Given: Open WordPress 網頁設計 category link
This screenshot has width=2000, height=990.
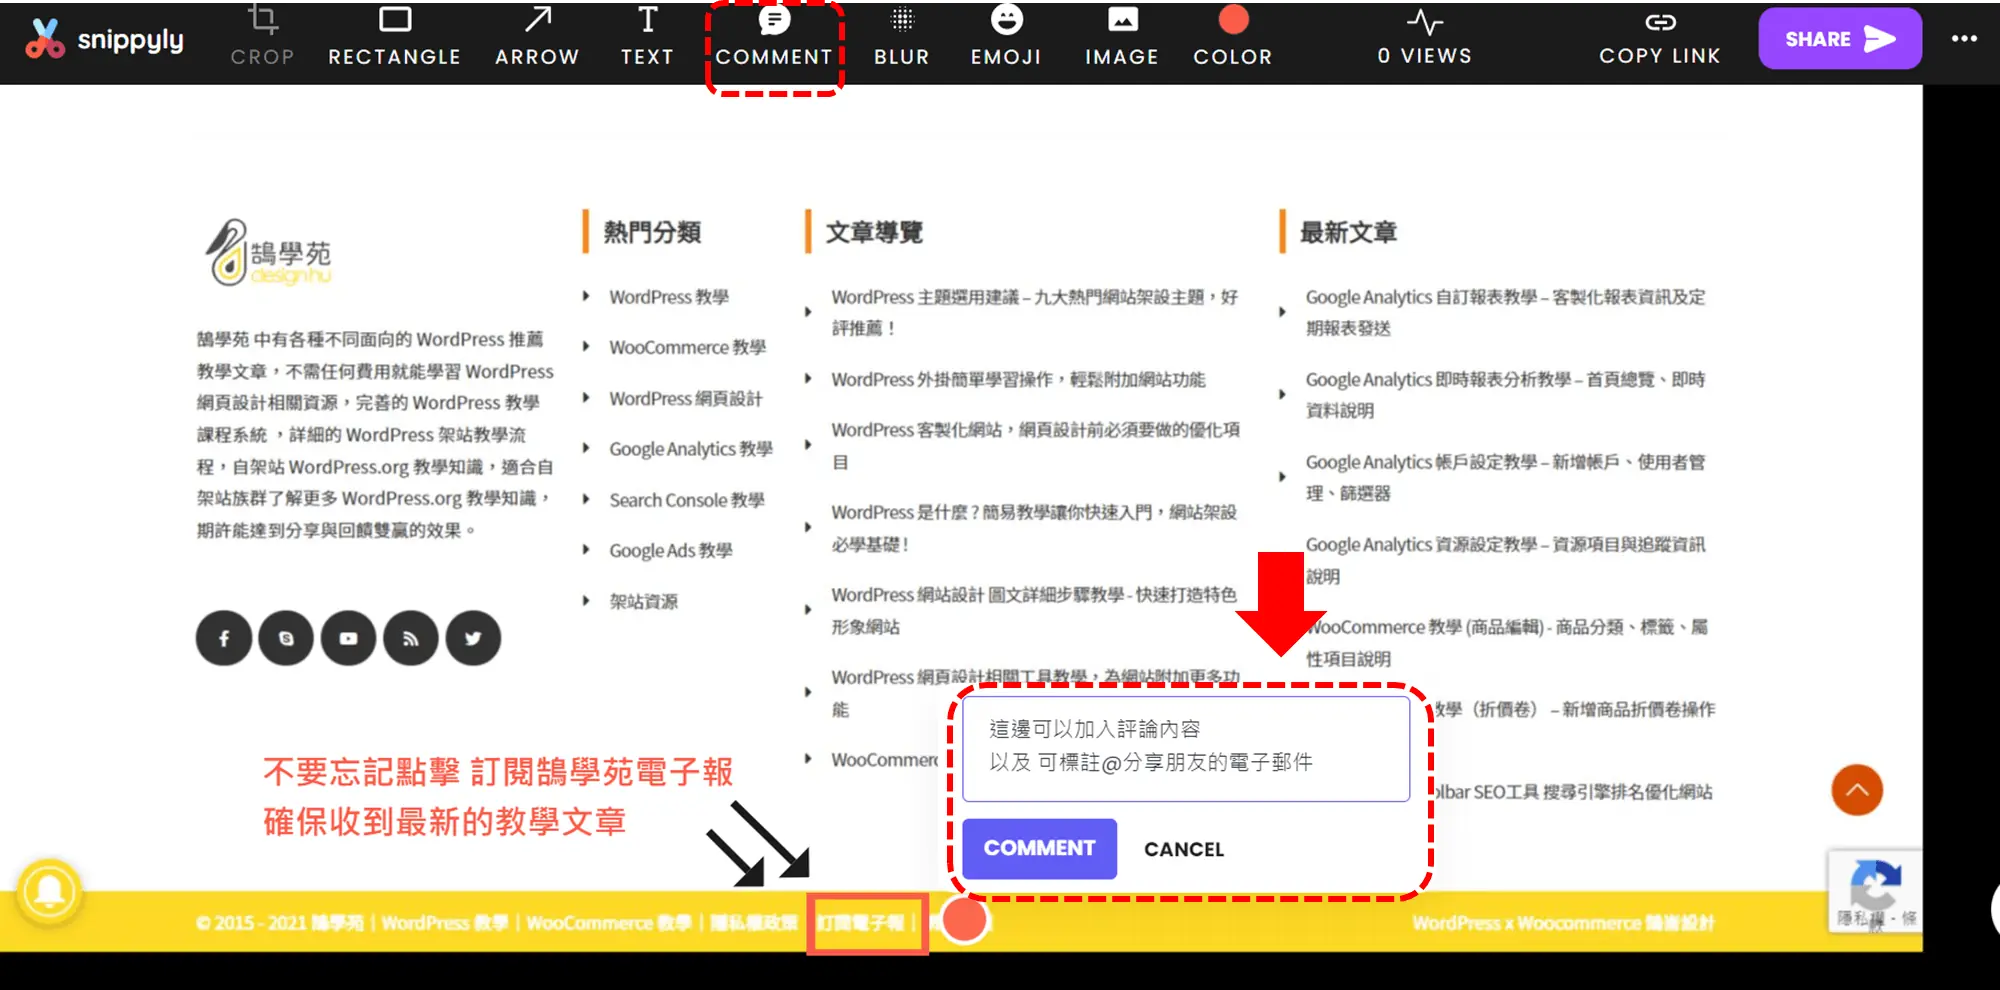Looking at the screenshot, I should point(686,398).
